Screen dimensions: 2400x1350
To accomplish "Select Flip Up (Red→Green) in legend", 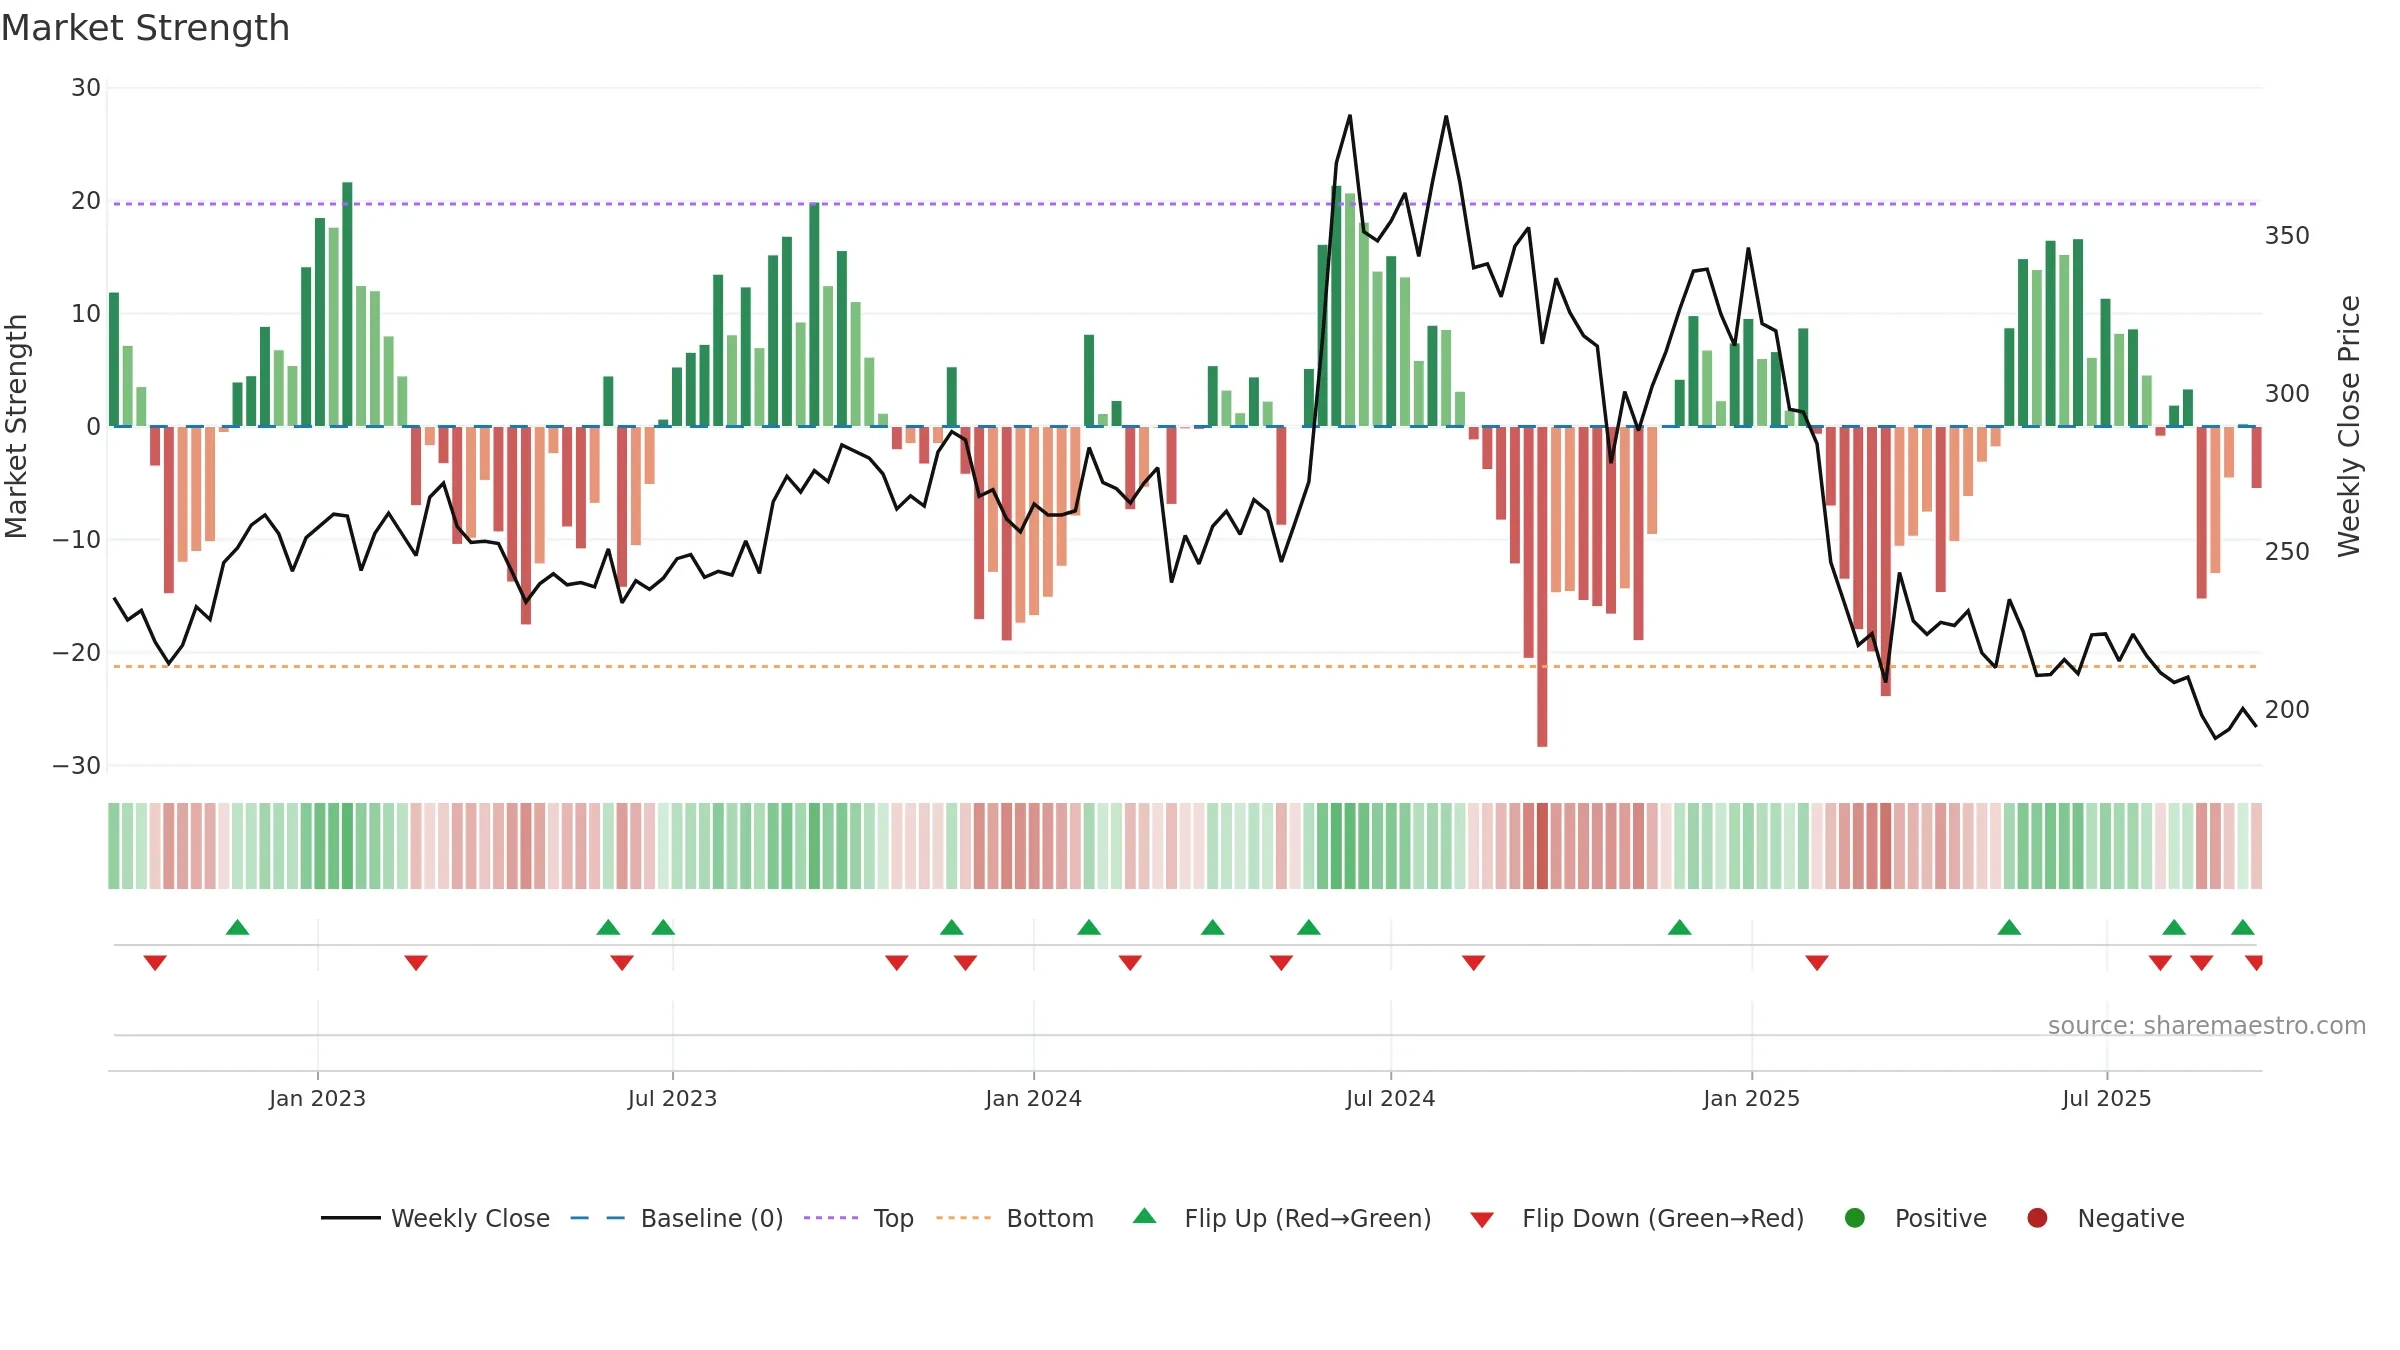I will (x=1282, y=1218).
